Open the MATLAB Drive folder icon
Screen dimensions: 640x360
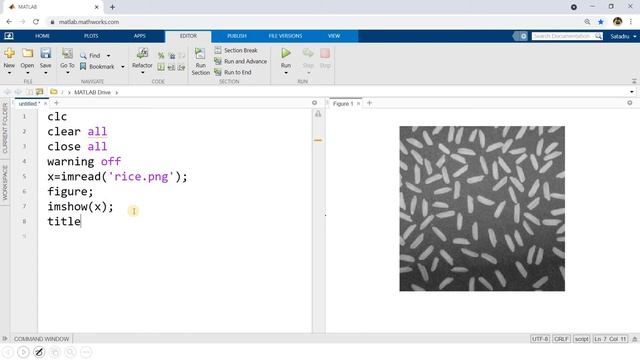tap(53, 92)
